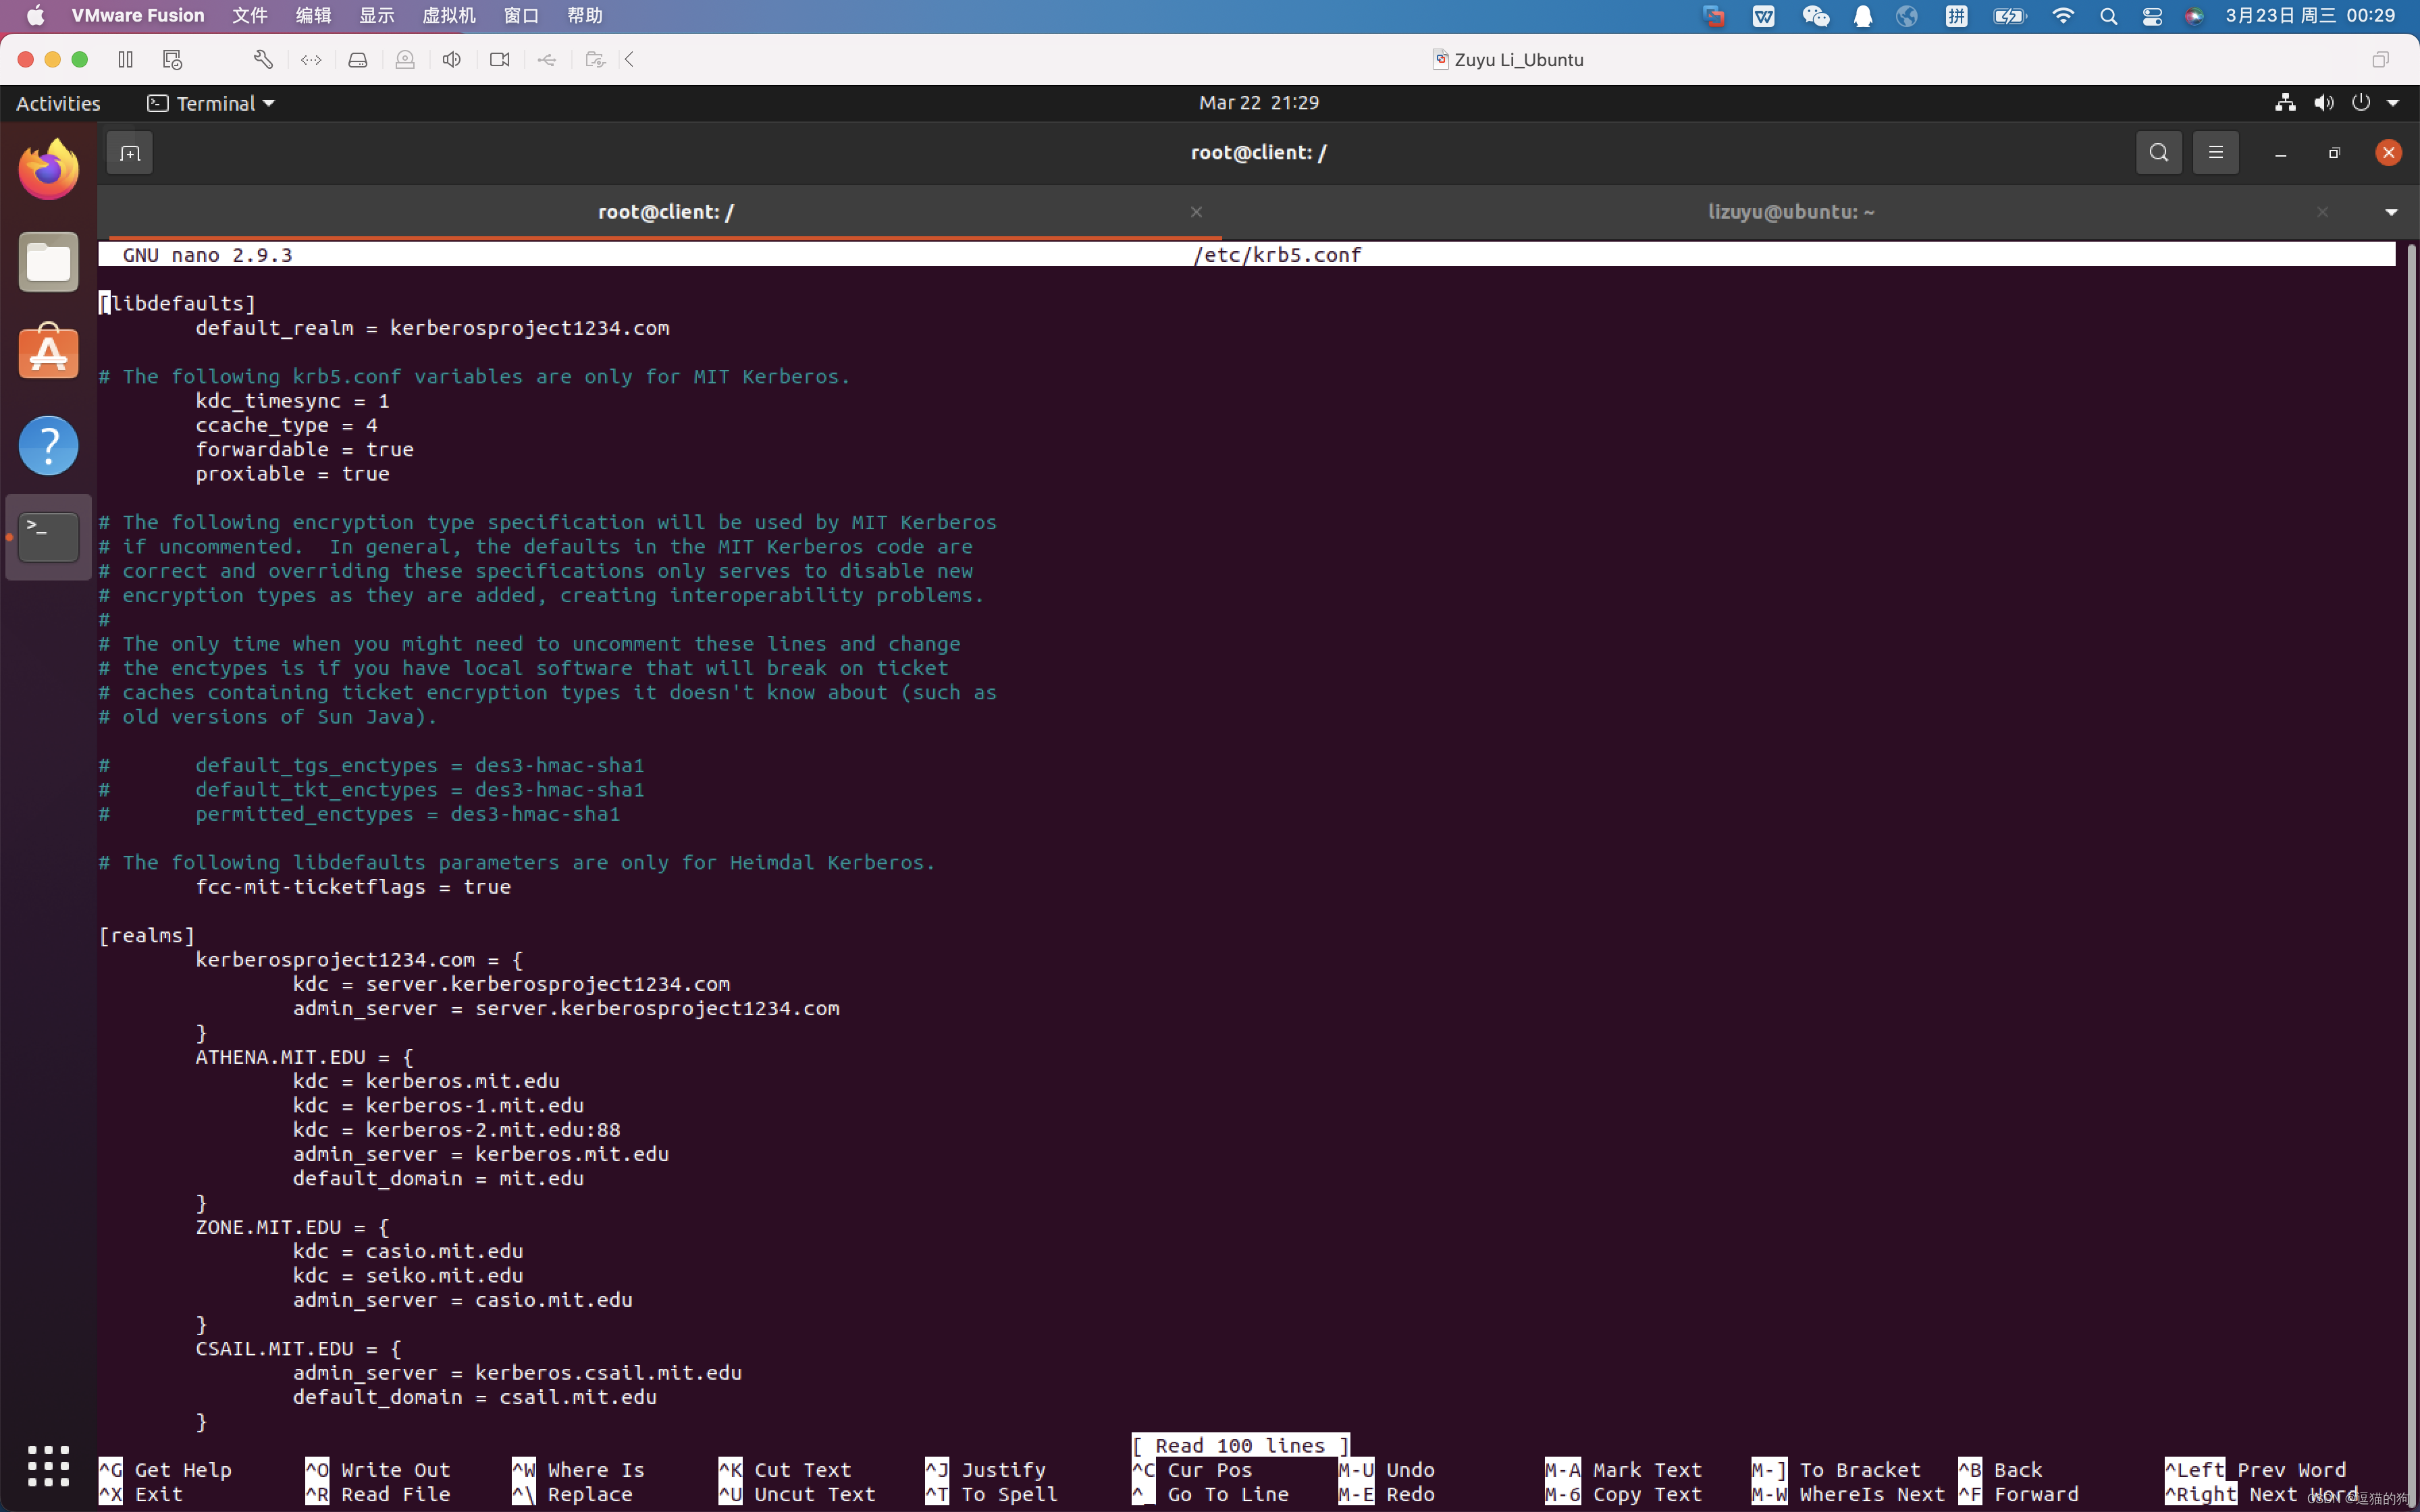Image resolution: width=2420 pixels, height=1512 pixels.
Task: Open Ubuntu Software in the dock
Action: pyautogui.click(x=48, y=352)
